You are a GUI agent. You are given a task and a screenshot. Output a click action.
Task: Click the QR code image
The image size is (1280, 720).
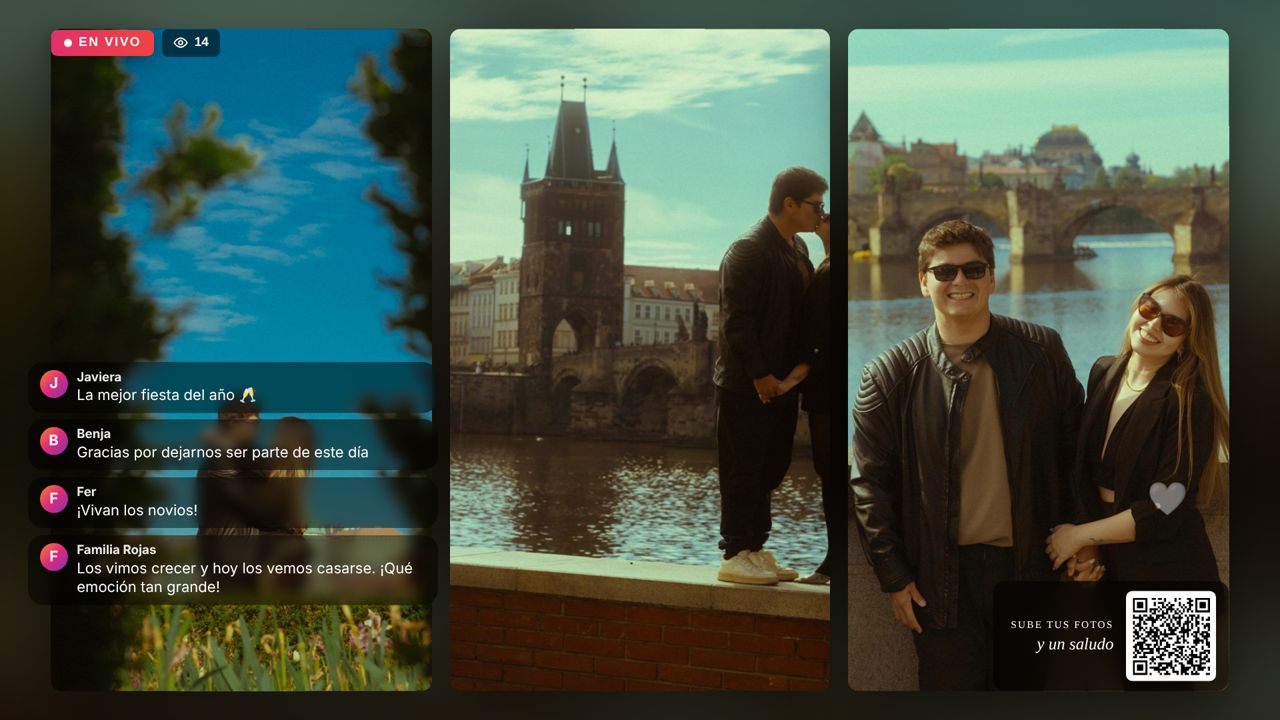tap(1171, 636)
